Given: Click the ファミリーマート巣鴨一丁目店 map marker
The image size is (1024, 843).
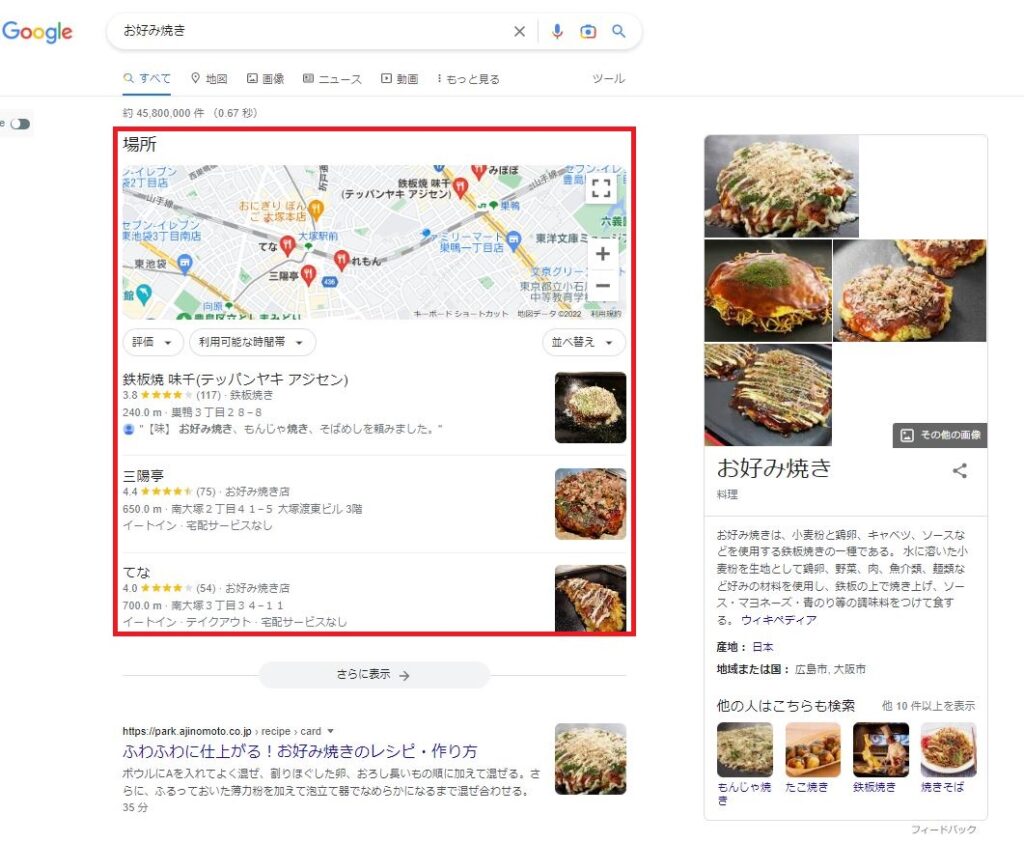Looking at the screenshot, I should click(x=513, y=240).
